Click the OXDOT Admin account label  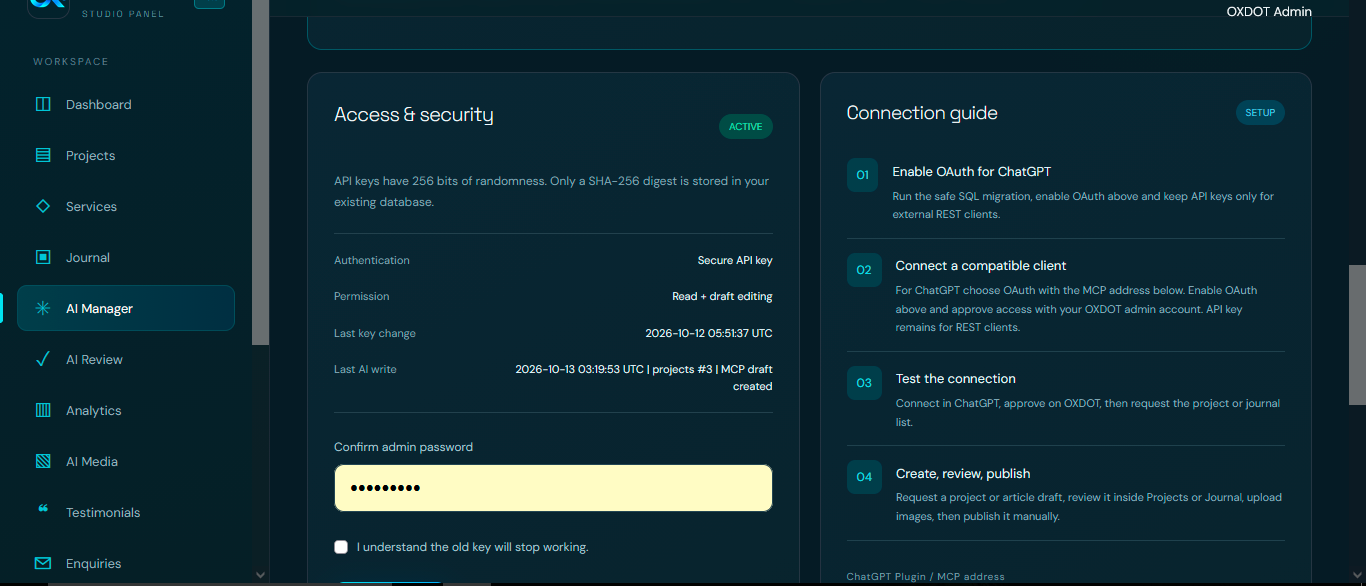[1269, 12]
